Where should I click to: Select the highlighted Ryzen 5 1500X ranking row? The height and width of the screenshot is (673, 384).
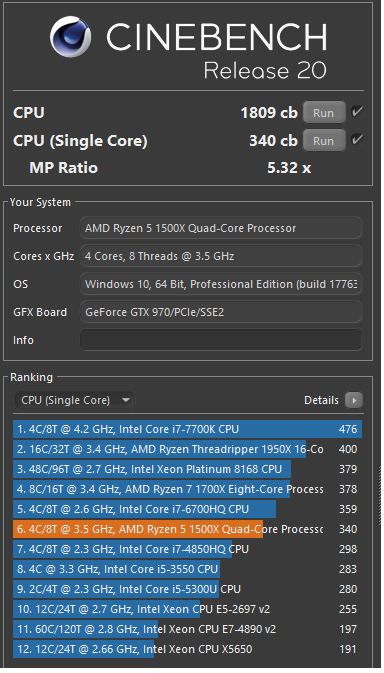pos(187,529)
